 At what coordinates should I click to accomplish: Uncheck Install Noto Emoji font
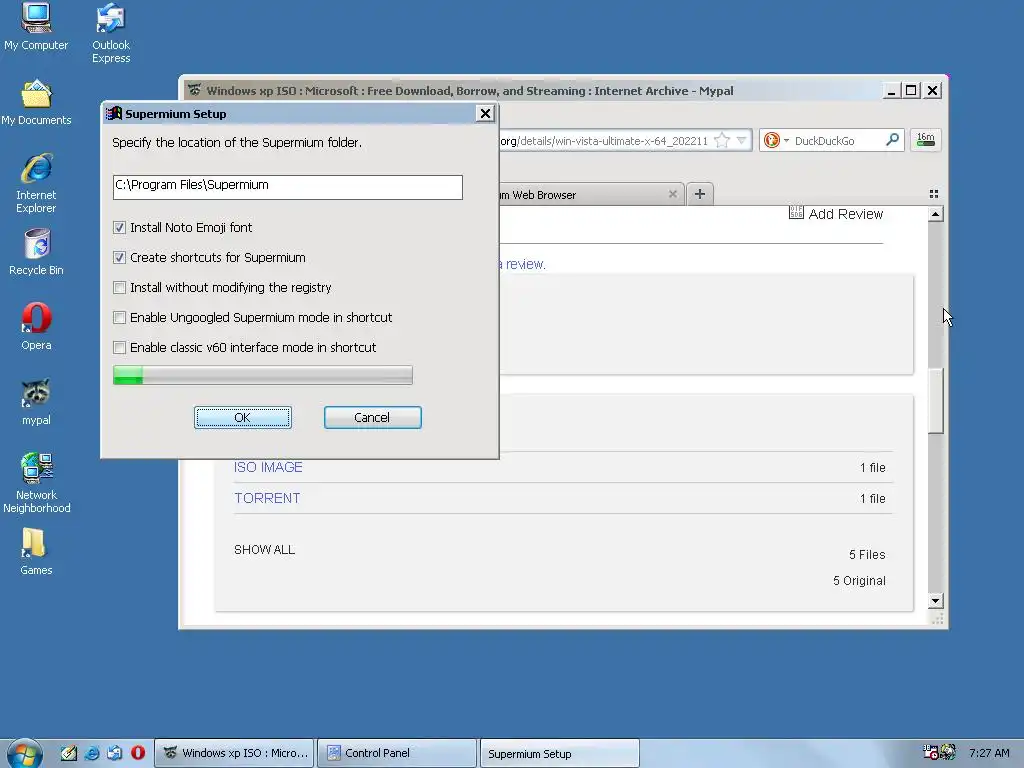[120, 227]
